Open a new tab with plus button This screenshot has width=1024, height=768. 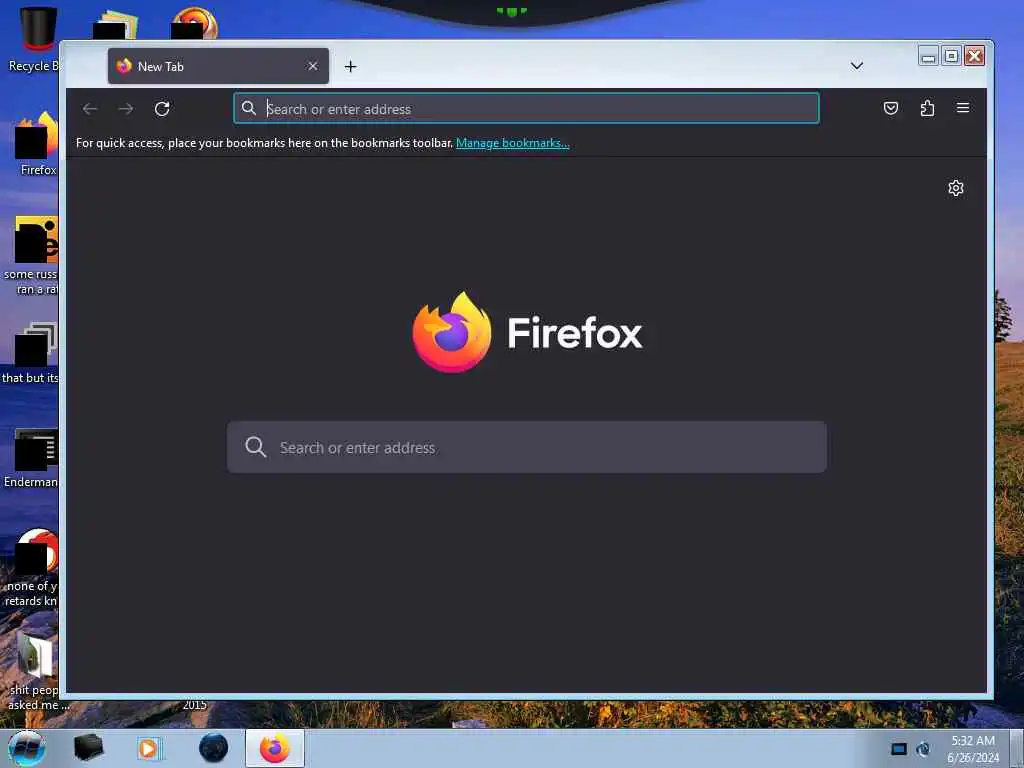click(351, 67)
